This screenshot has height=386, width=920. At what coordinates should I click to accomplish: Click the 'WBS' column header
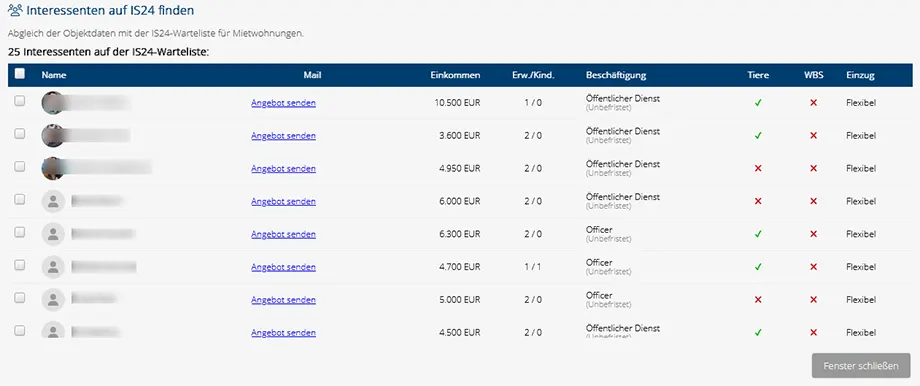pyautogui.click(x=813, y=75)
